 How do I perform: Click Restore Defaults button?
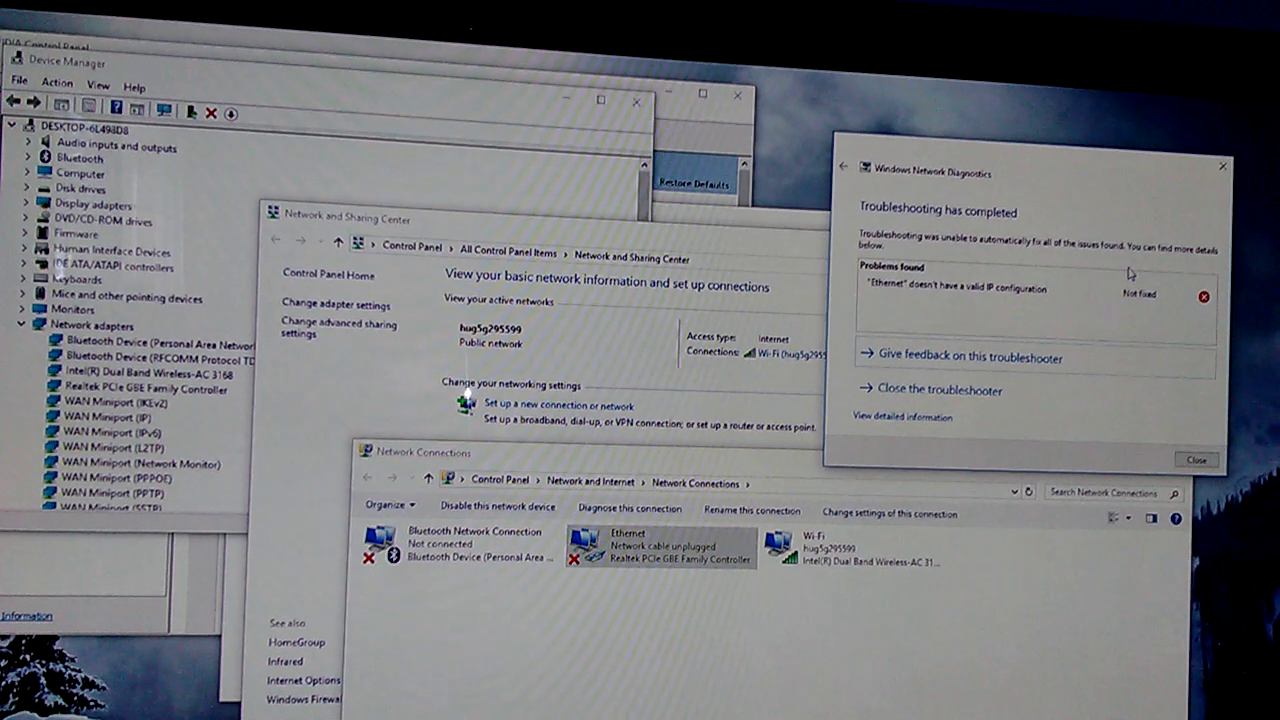coord(694,184)
